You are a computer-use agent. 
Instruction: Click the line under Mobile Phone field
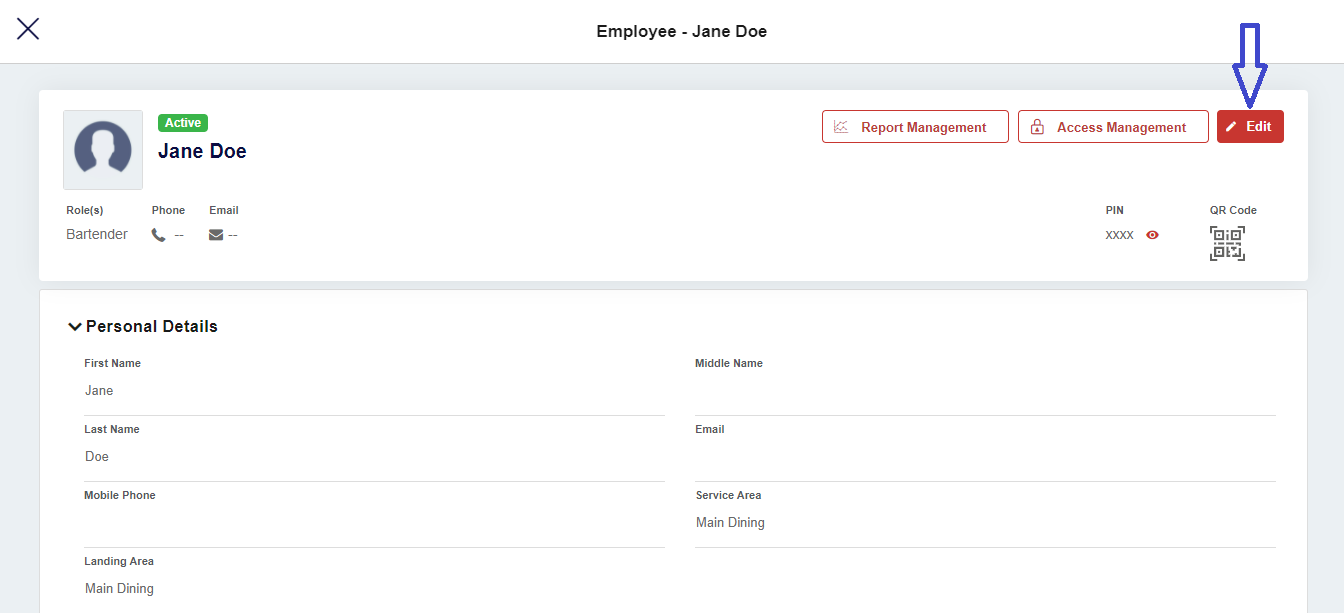tap(374, 546)
